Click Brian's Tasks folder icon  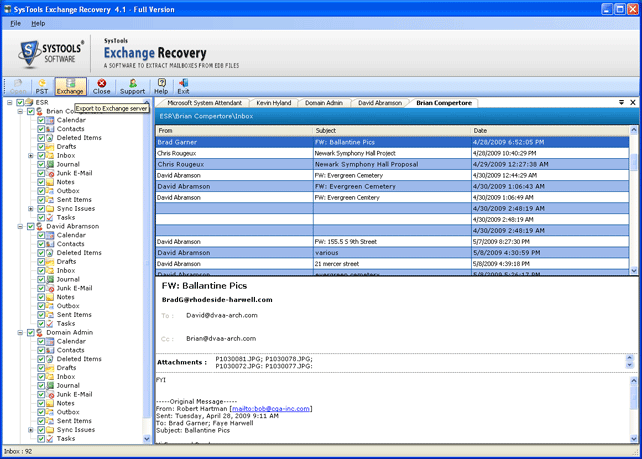50,217
